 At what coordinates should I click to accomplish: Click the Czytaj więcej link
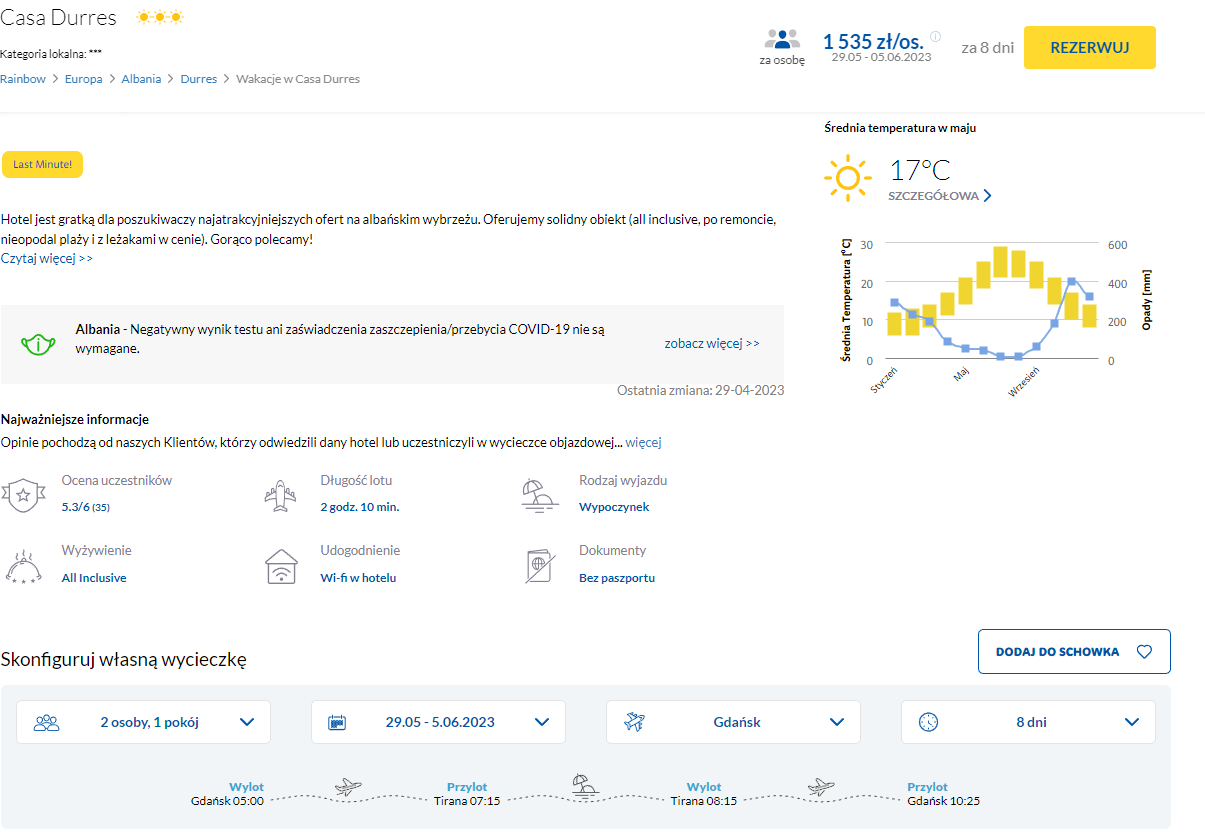(x=47, y=259)
